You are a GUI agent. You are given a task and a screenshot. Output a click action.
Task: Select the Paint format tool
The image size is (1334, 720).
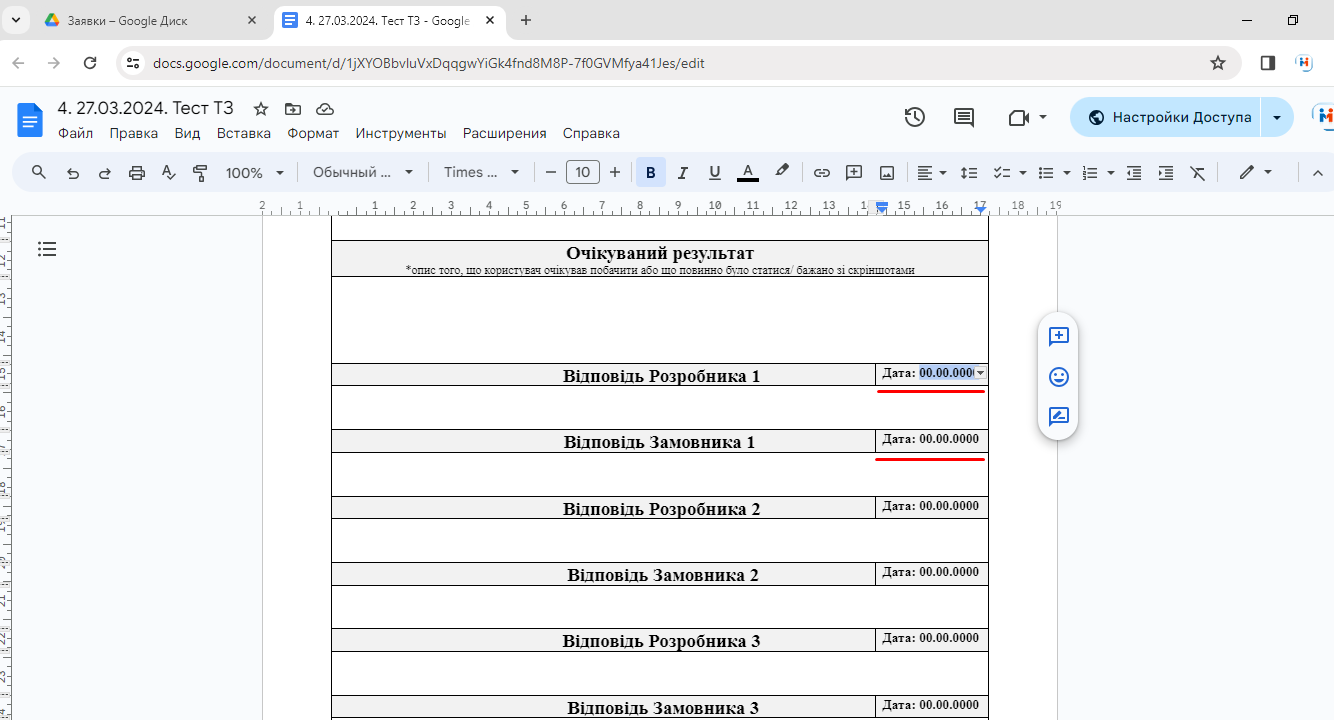(200, 173)
